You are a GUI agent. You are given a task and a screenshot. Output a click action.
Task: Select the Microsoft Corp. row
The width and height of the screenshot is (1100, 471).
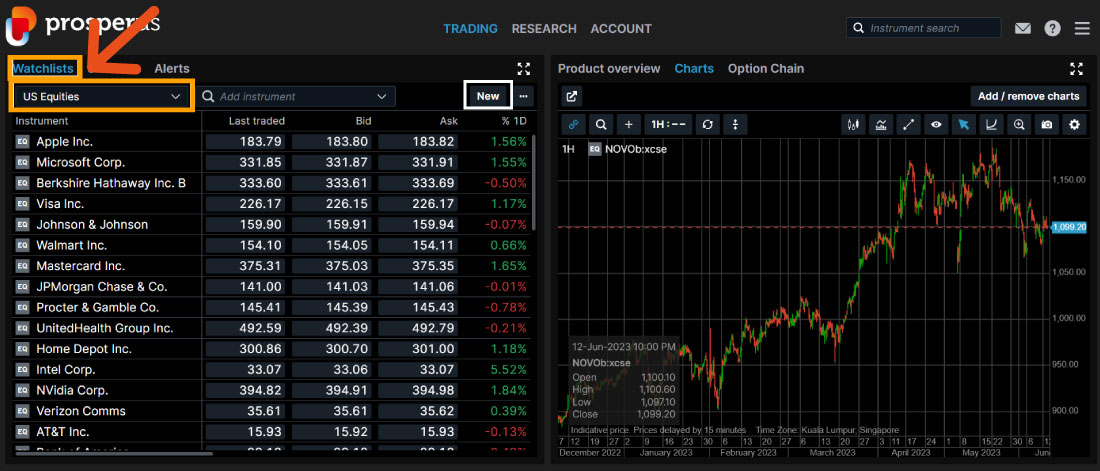pos(271,162)
